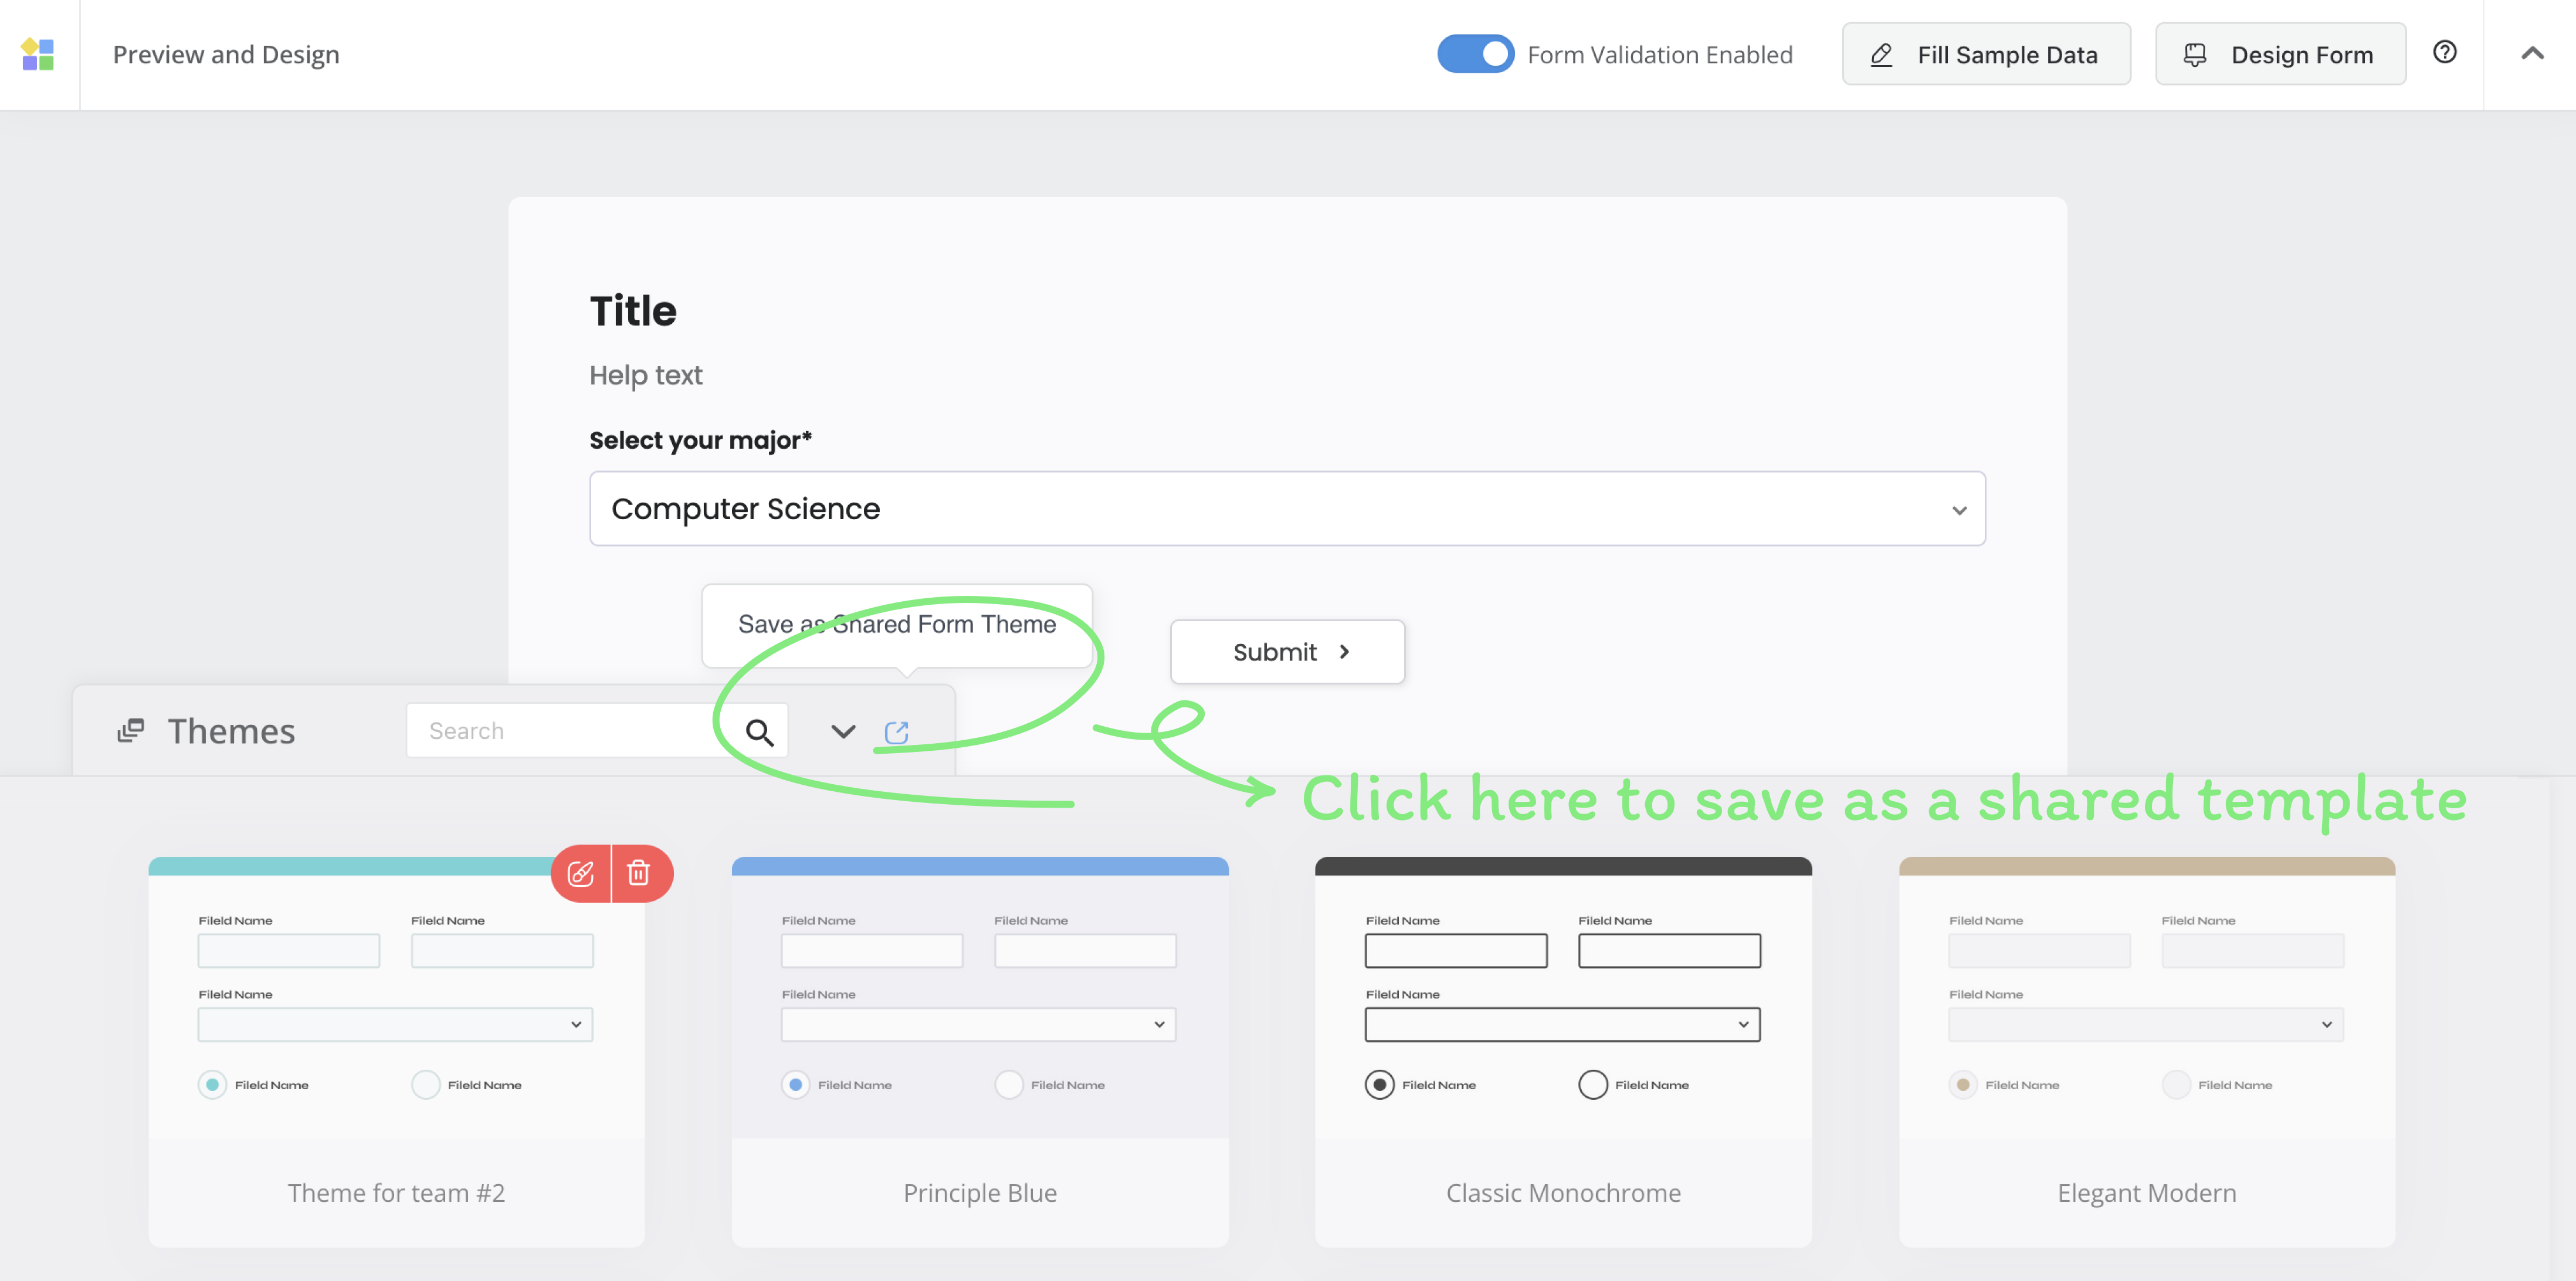Image resolution: width=2576 pixels, height=1281 pixels.
Task: Click the Design Form button
Action: (x=2280, y=55)
